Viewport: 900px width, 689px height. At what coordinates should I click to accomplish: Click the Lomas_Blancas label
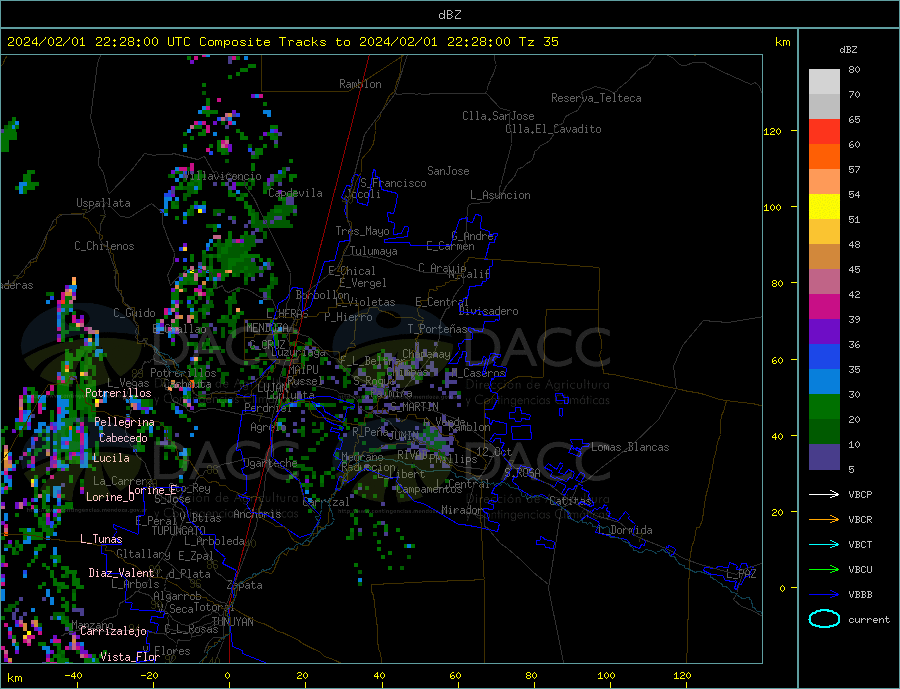[x=630, y=447]
